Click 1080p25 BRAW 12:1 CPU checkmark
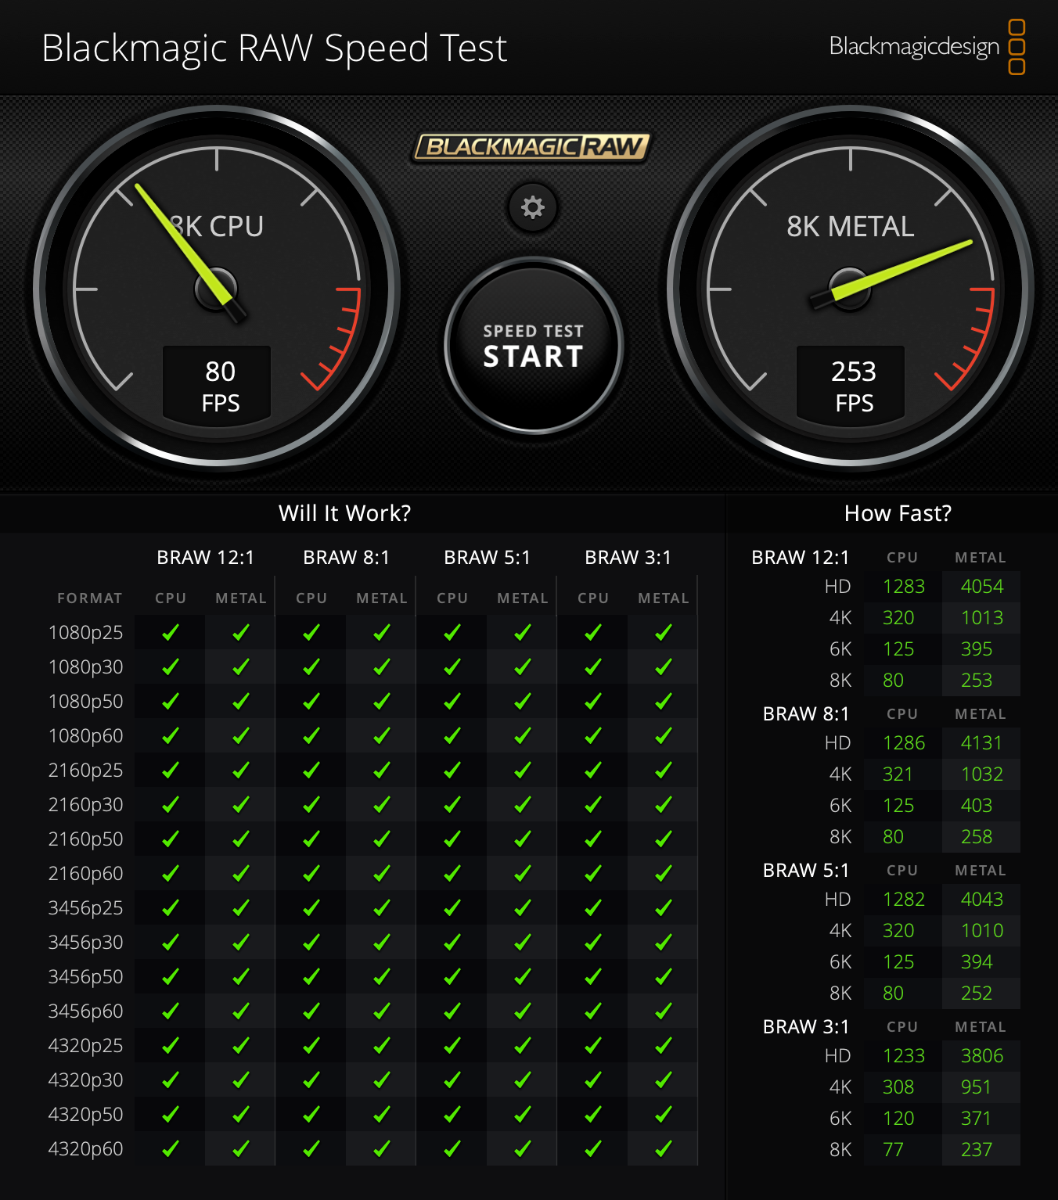This screenshot has width=1058, height=1200. pos(170,632)
